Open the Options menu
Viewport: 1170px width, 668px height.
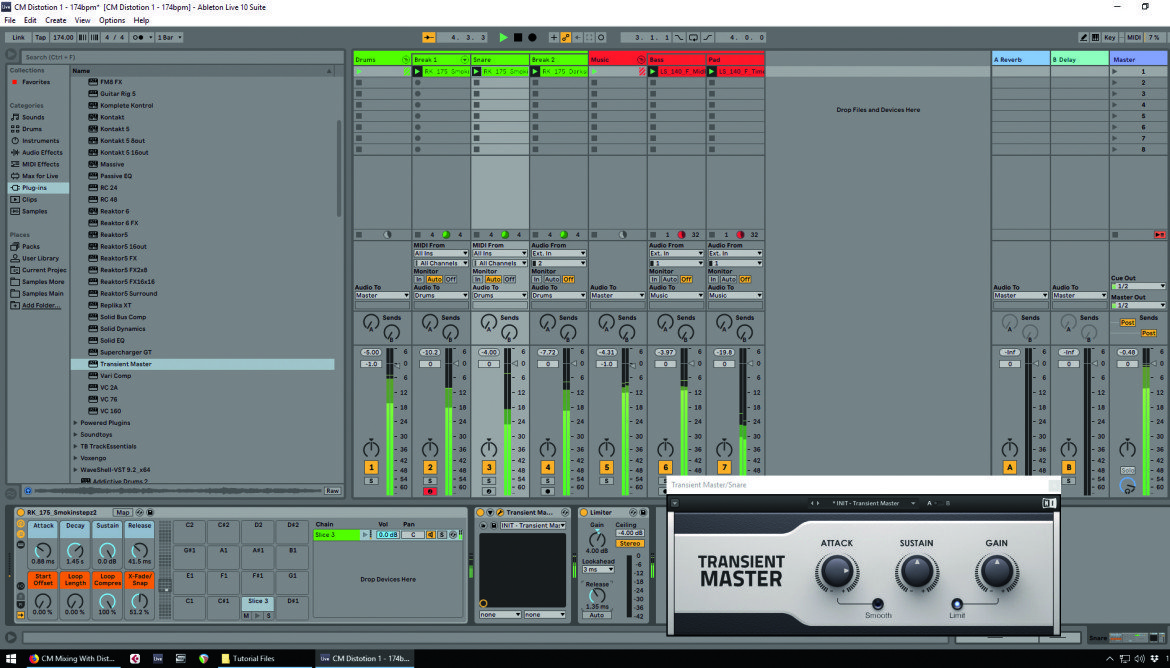(x=112, y=20)
